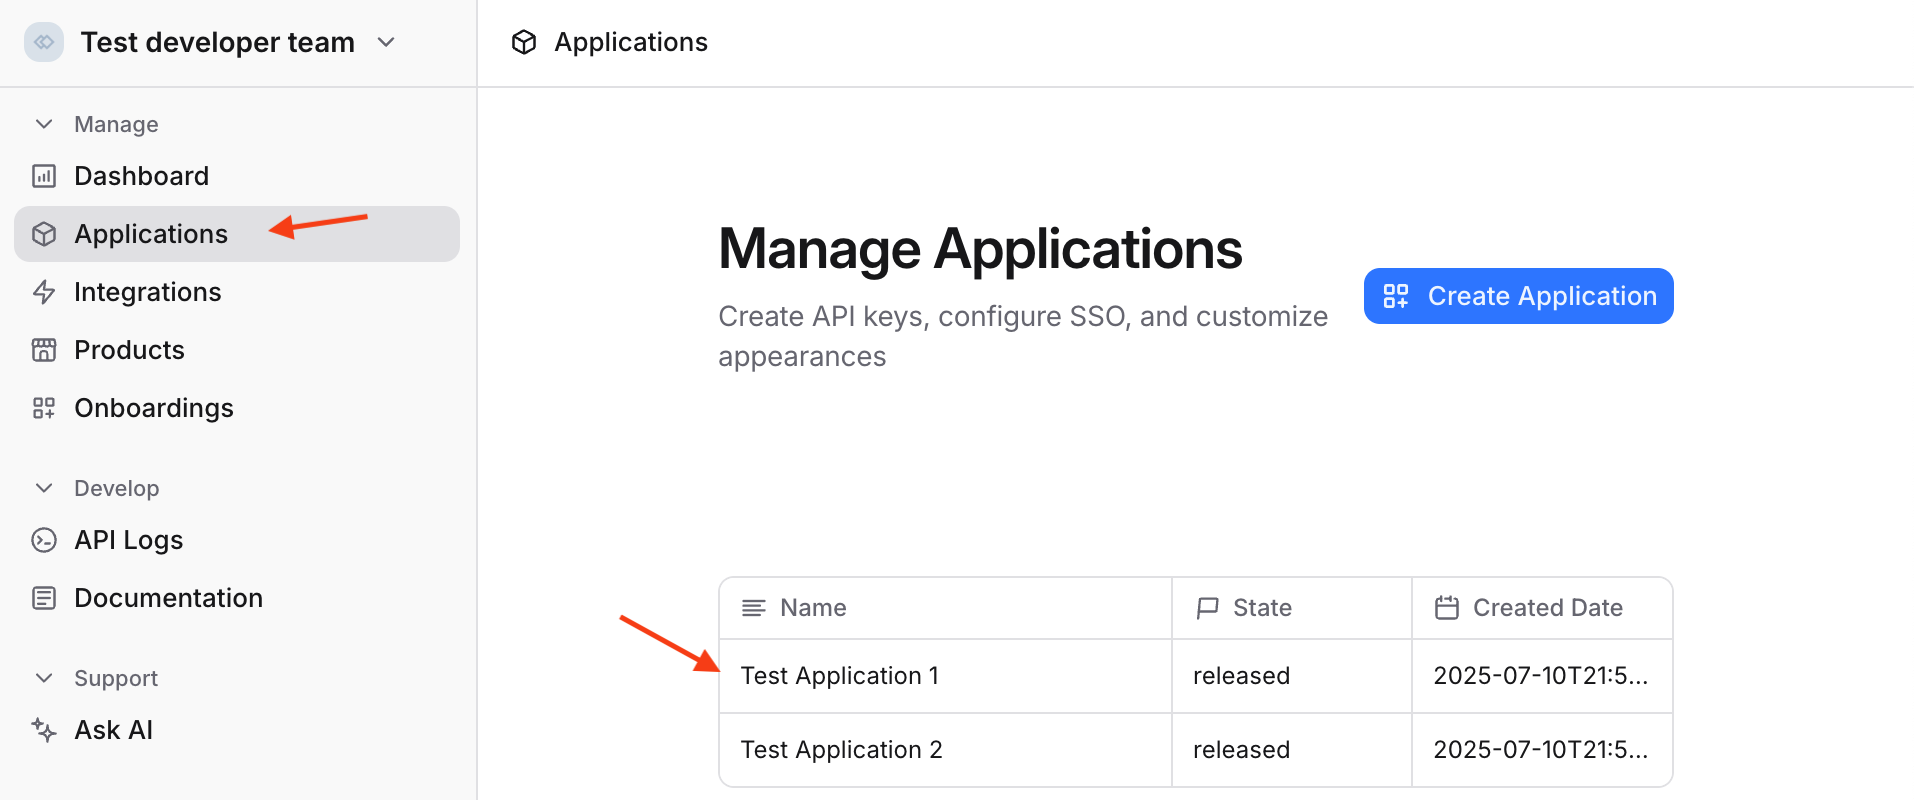
Task: Click the API Logs terminal icon
Action: (44, 540)
